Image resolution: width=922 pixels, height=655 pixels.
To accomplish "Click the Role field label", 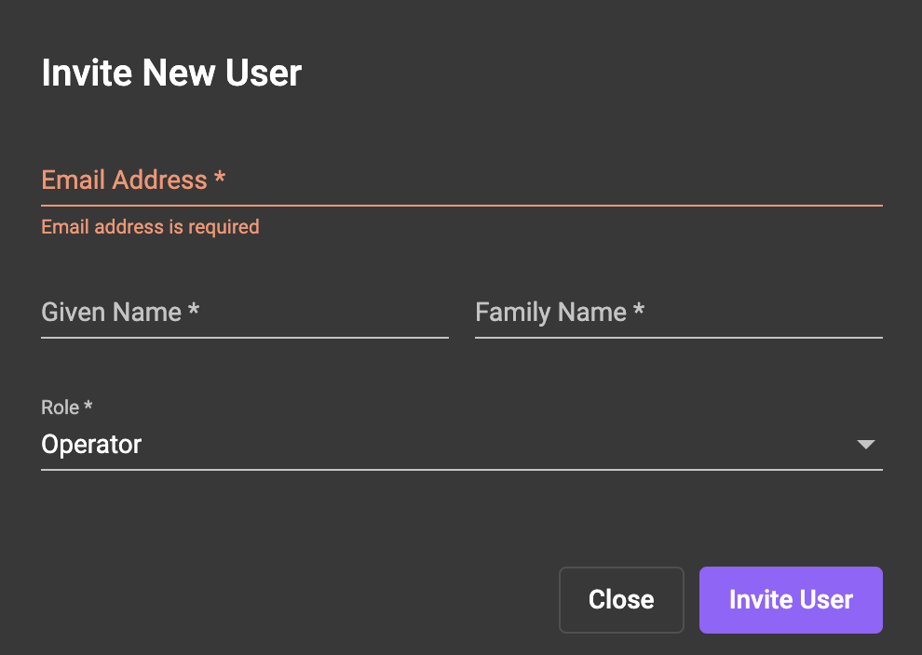I will tap(58, 407).
